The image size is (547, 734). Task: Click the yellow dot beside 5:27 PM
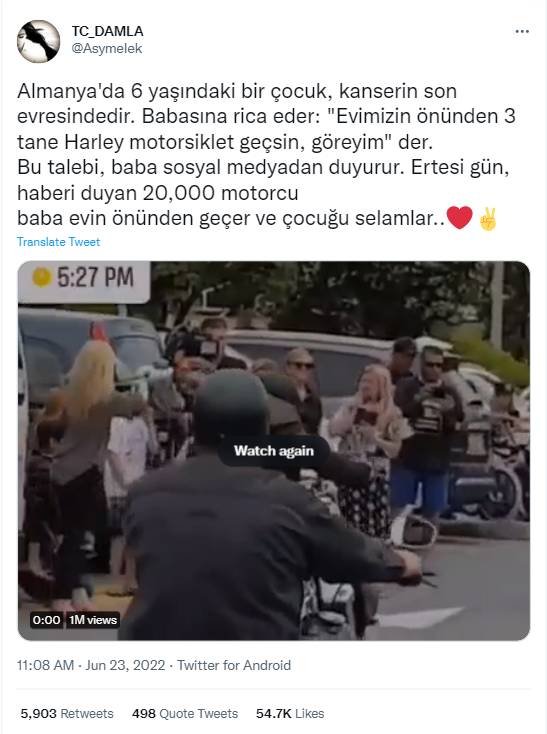tap(41, 277)
